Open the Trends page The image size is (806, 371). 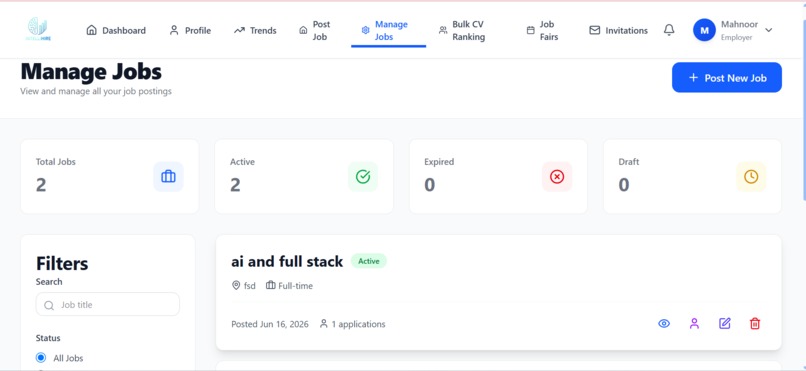coord(255,30)
